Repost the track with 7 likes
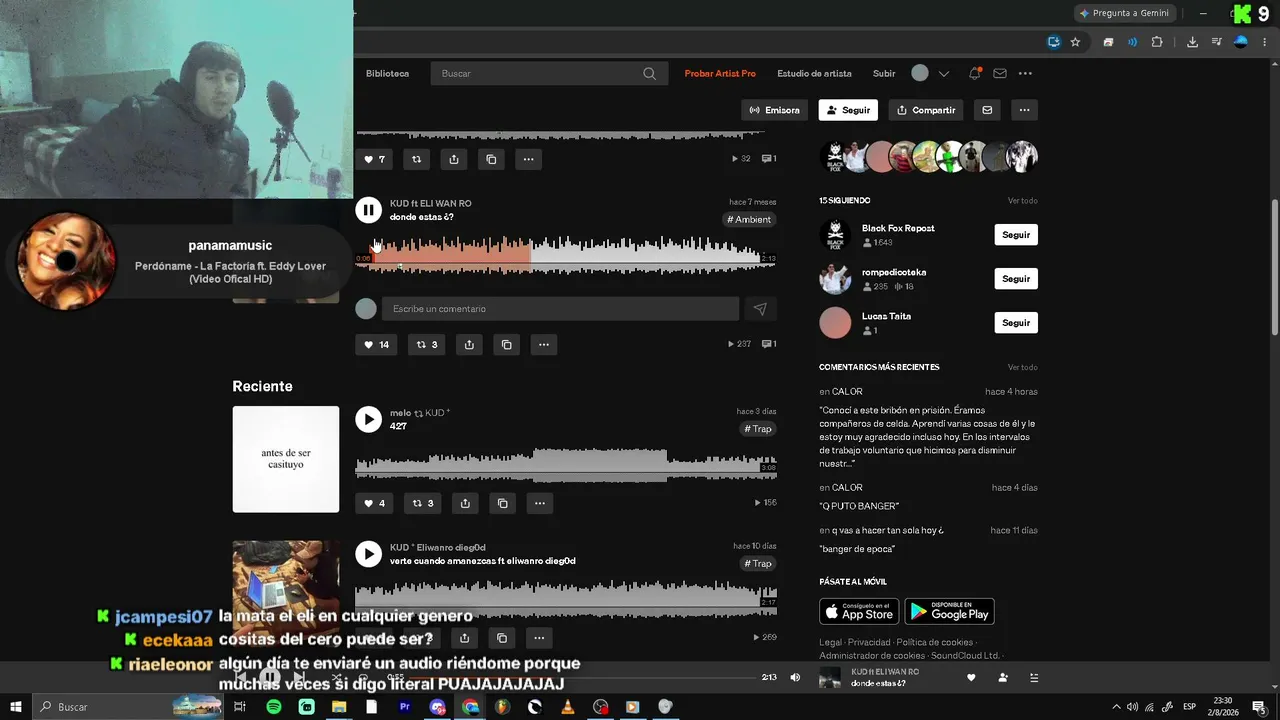This screenshot has width=1280, height=720. 416,159
